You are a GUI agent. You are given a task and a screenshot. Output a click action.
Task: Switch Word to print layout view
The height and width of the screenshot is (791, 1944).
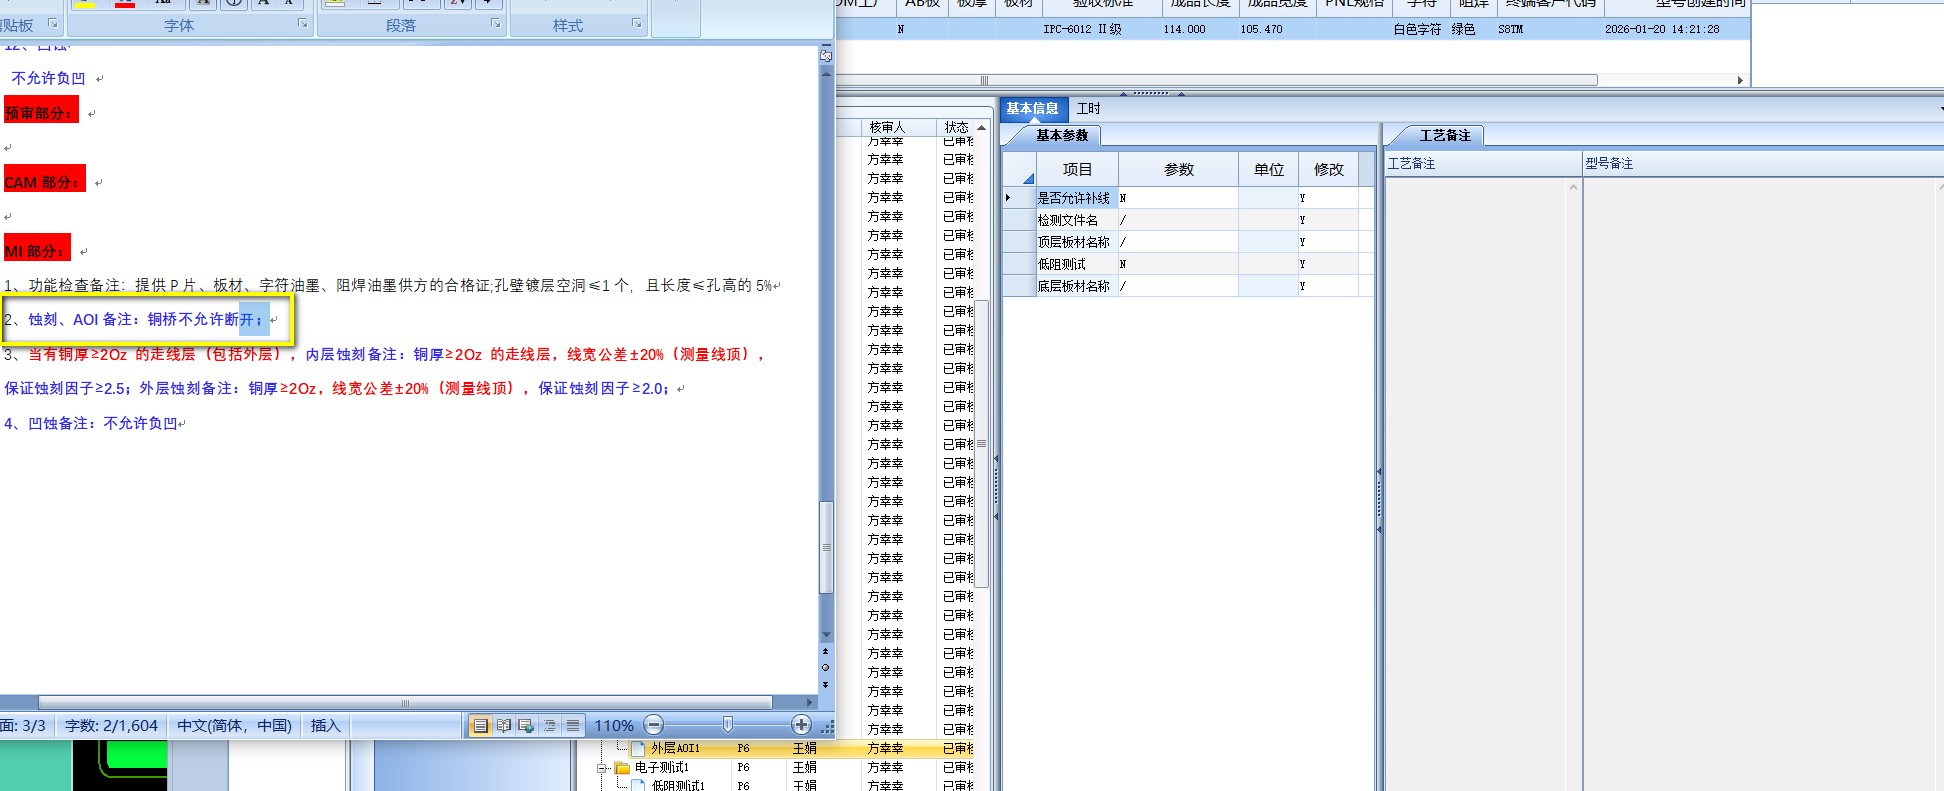(481, 726)
